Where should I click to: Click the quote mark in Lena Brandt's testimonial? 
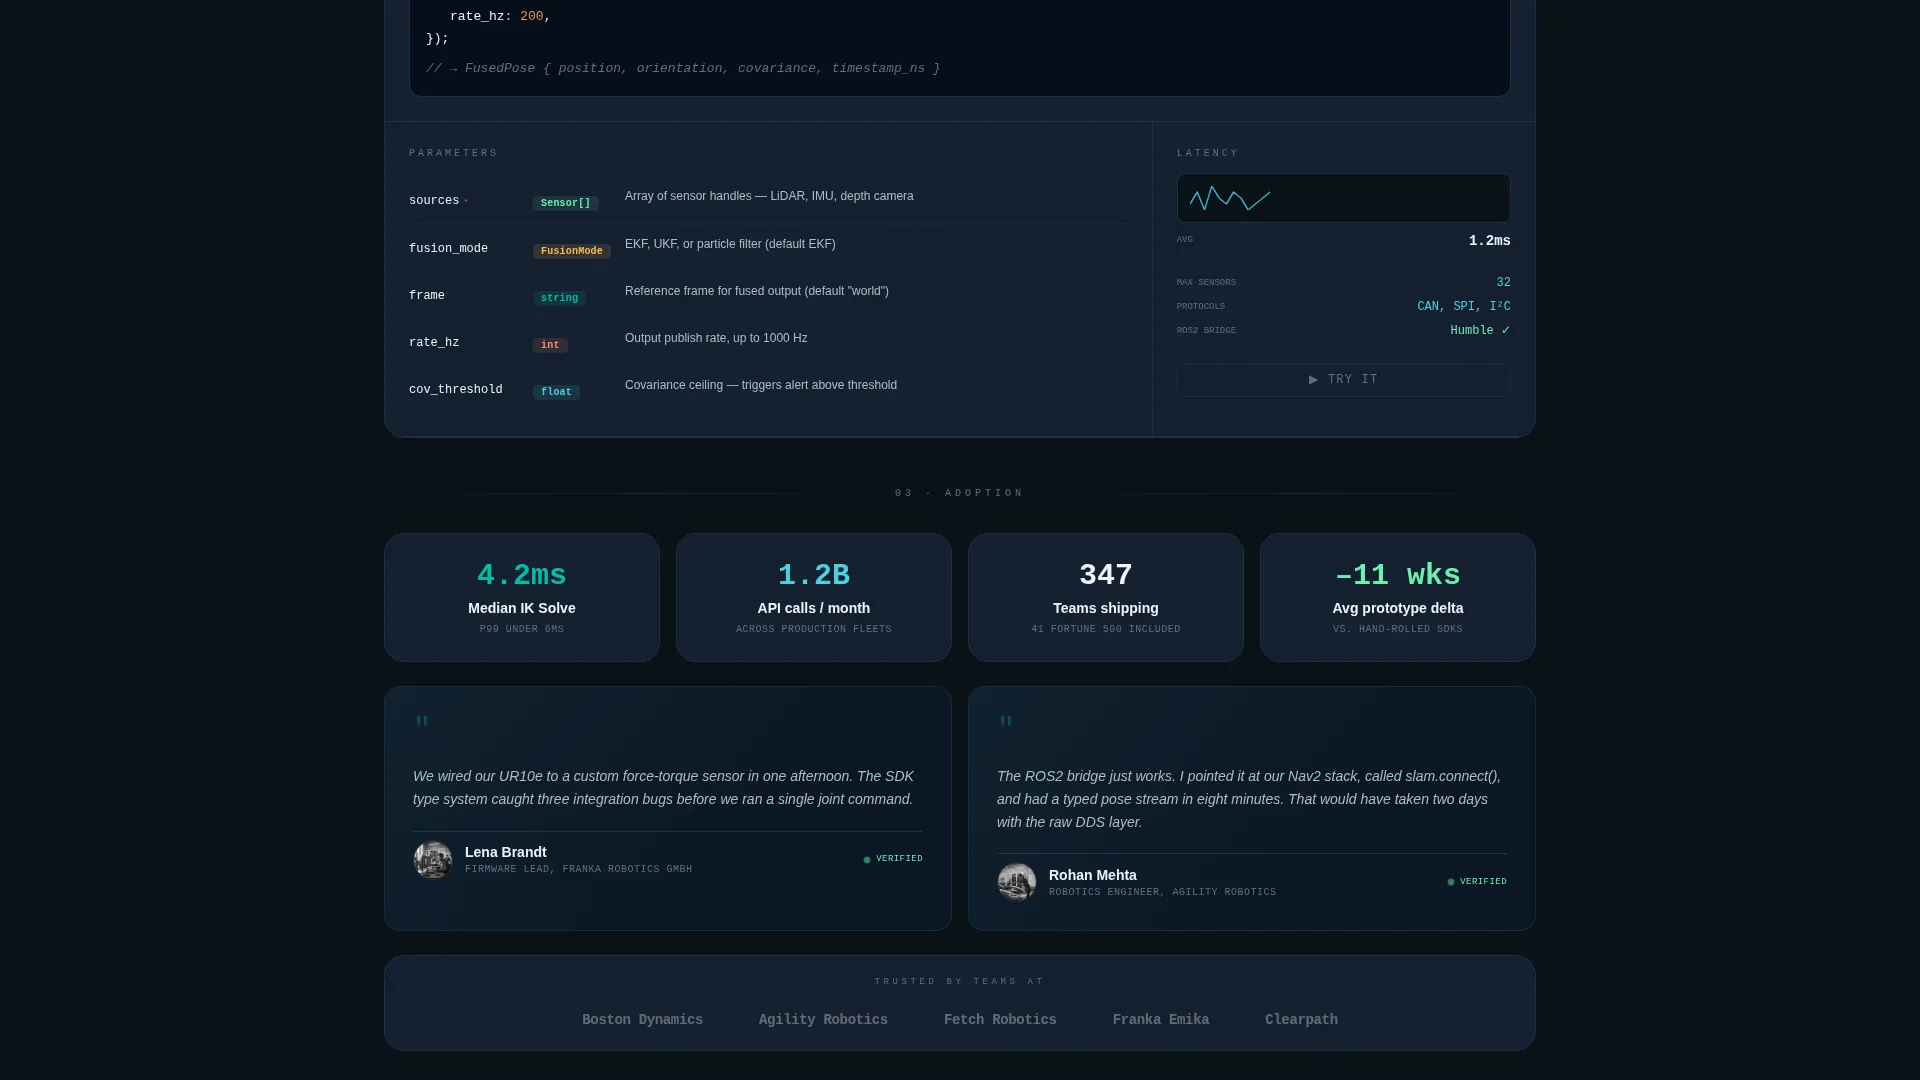(422, 722)
